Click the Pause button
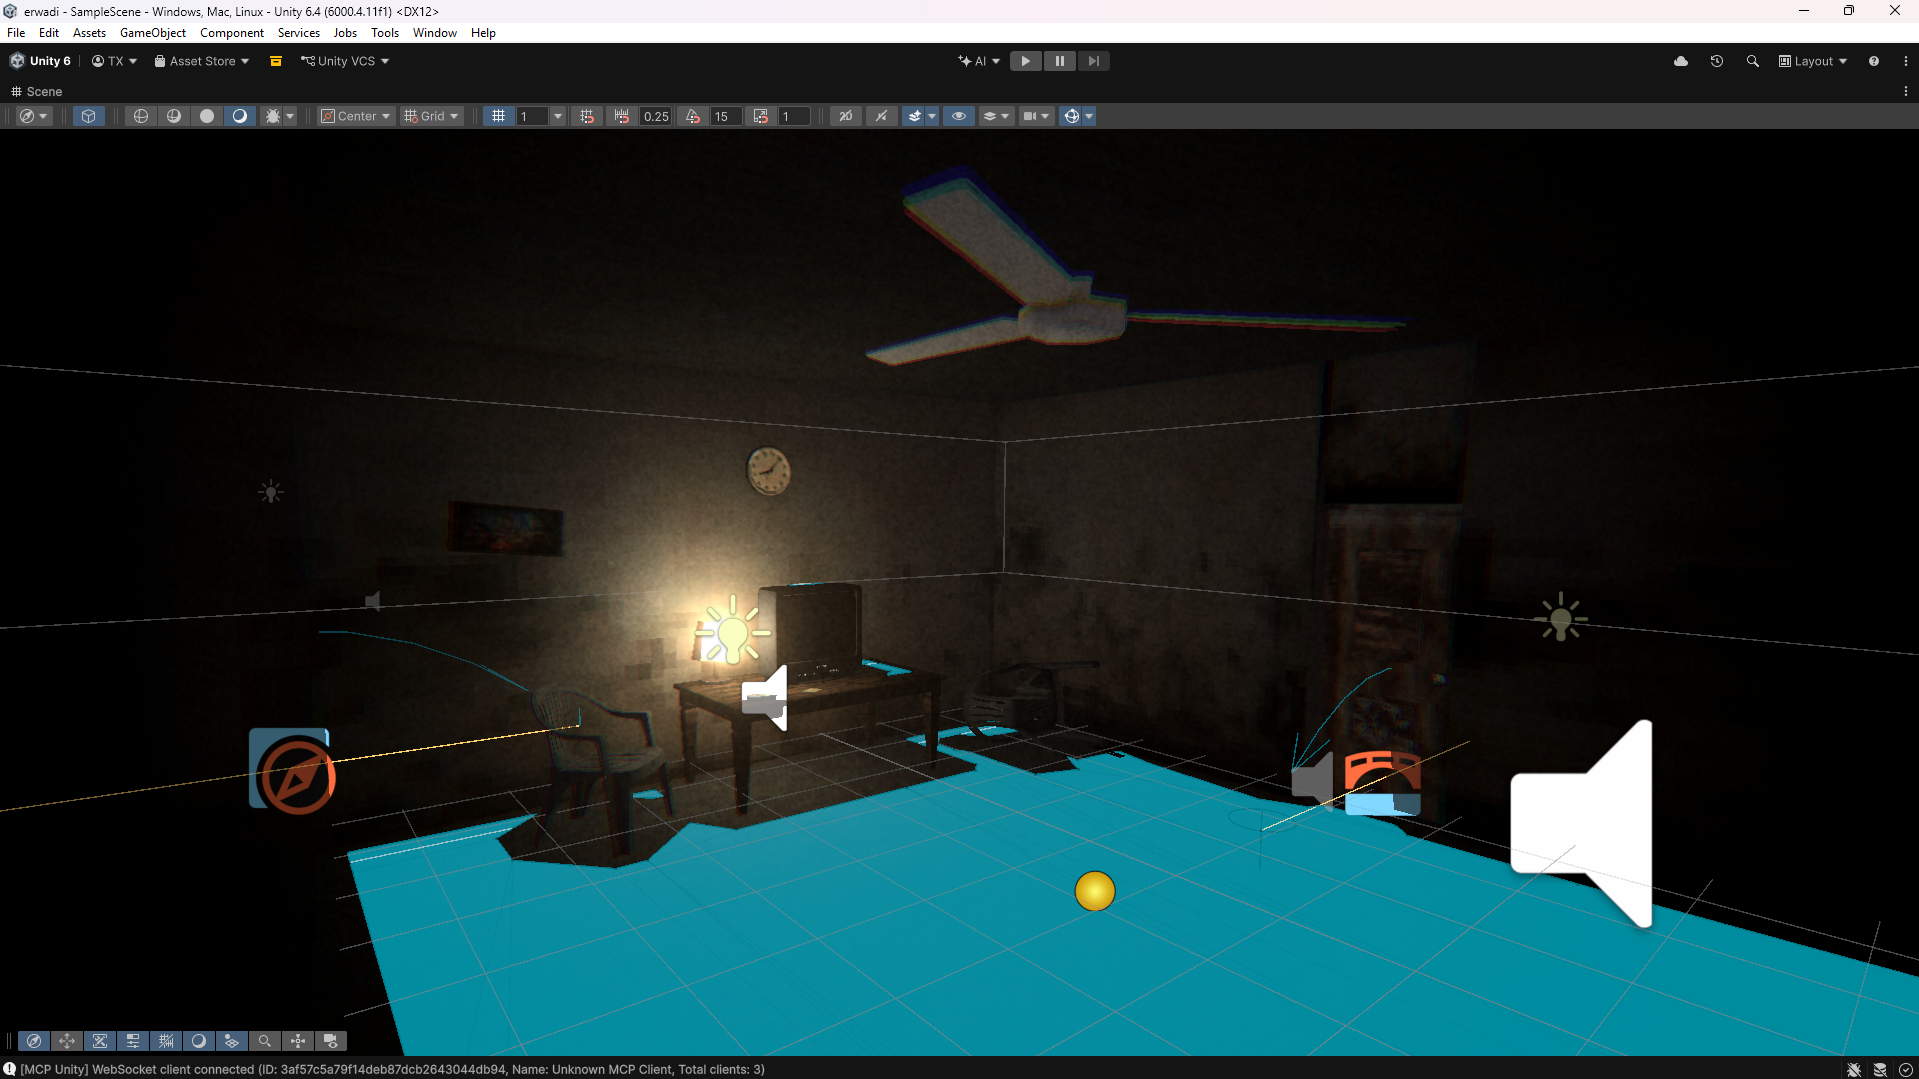This screenshot has height=1079, width=1919. coord(1059,61)
